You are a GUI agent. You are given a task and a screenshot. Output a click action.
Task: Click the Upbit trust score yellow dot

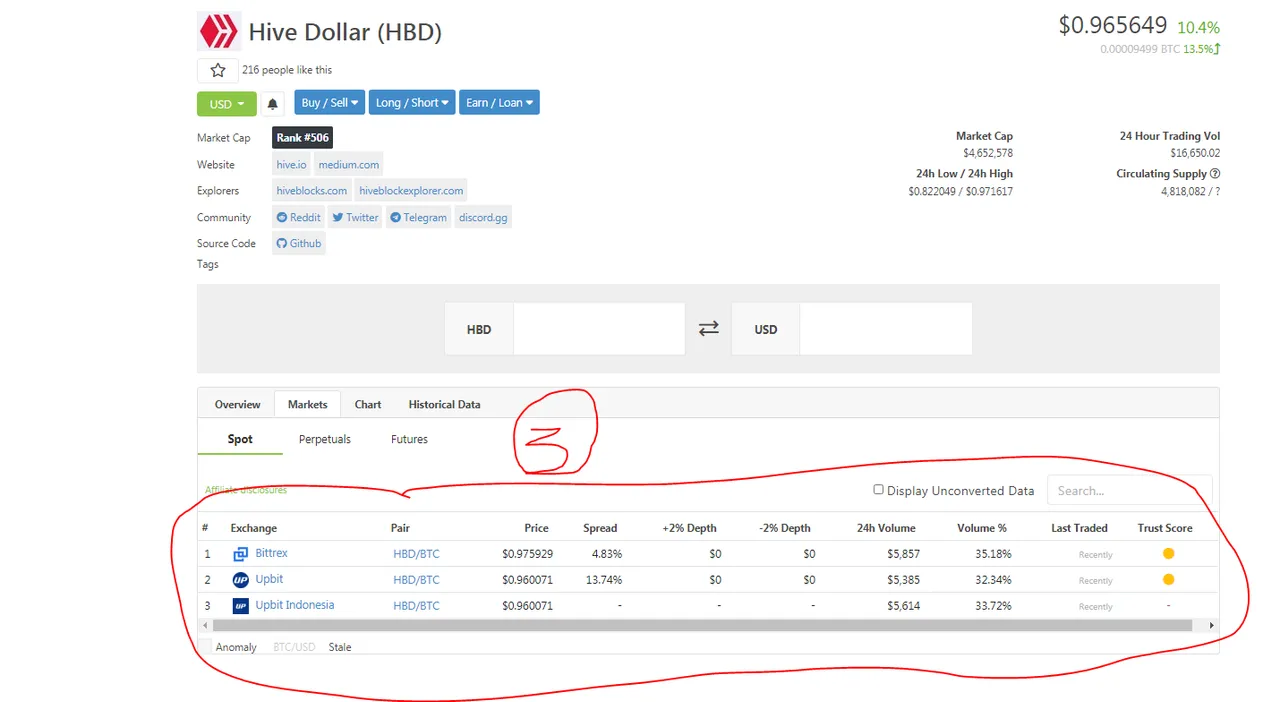tap(1168, 580)
